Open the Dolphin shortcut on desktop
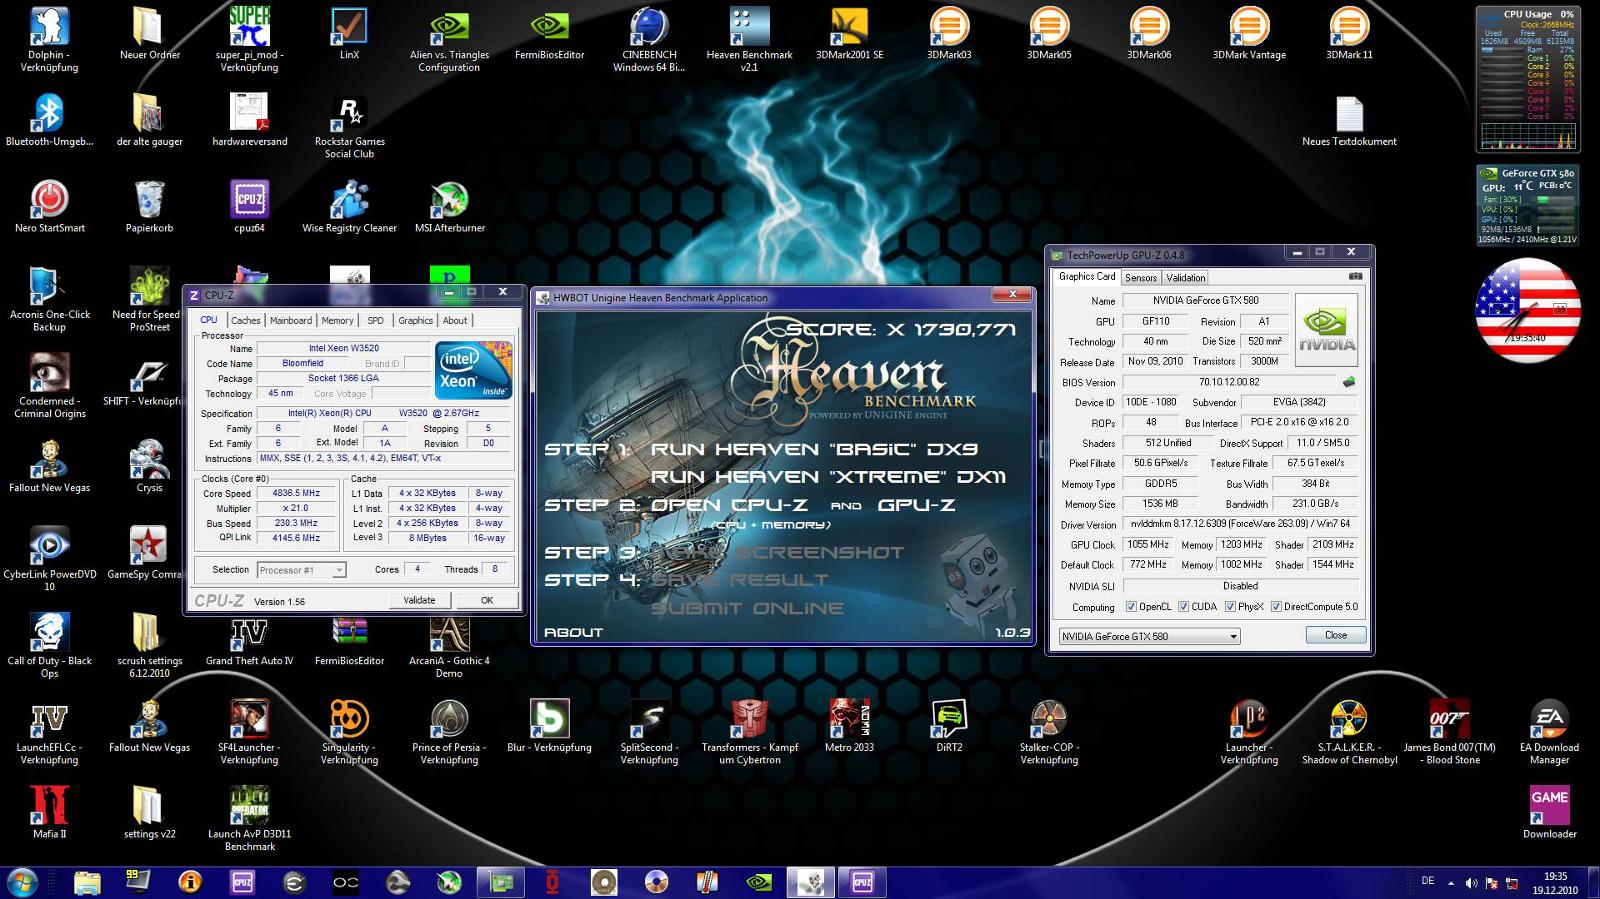Viewport: 1600px width, 899px height. point(49,40)
